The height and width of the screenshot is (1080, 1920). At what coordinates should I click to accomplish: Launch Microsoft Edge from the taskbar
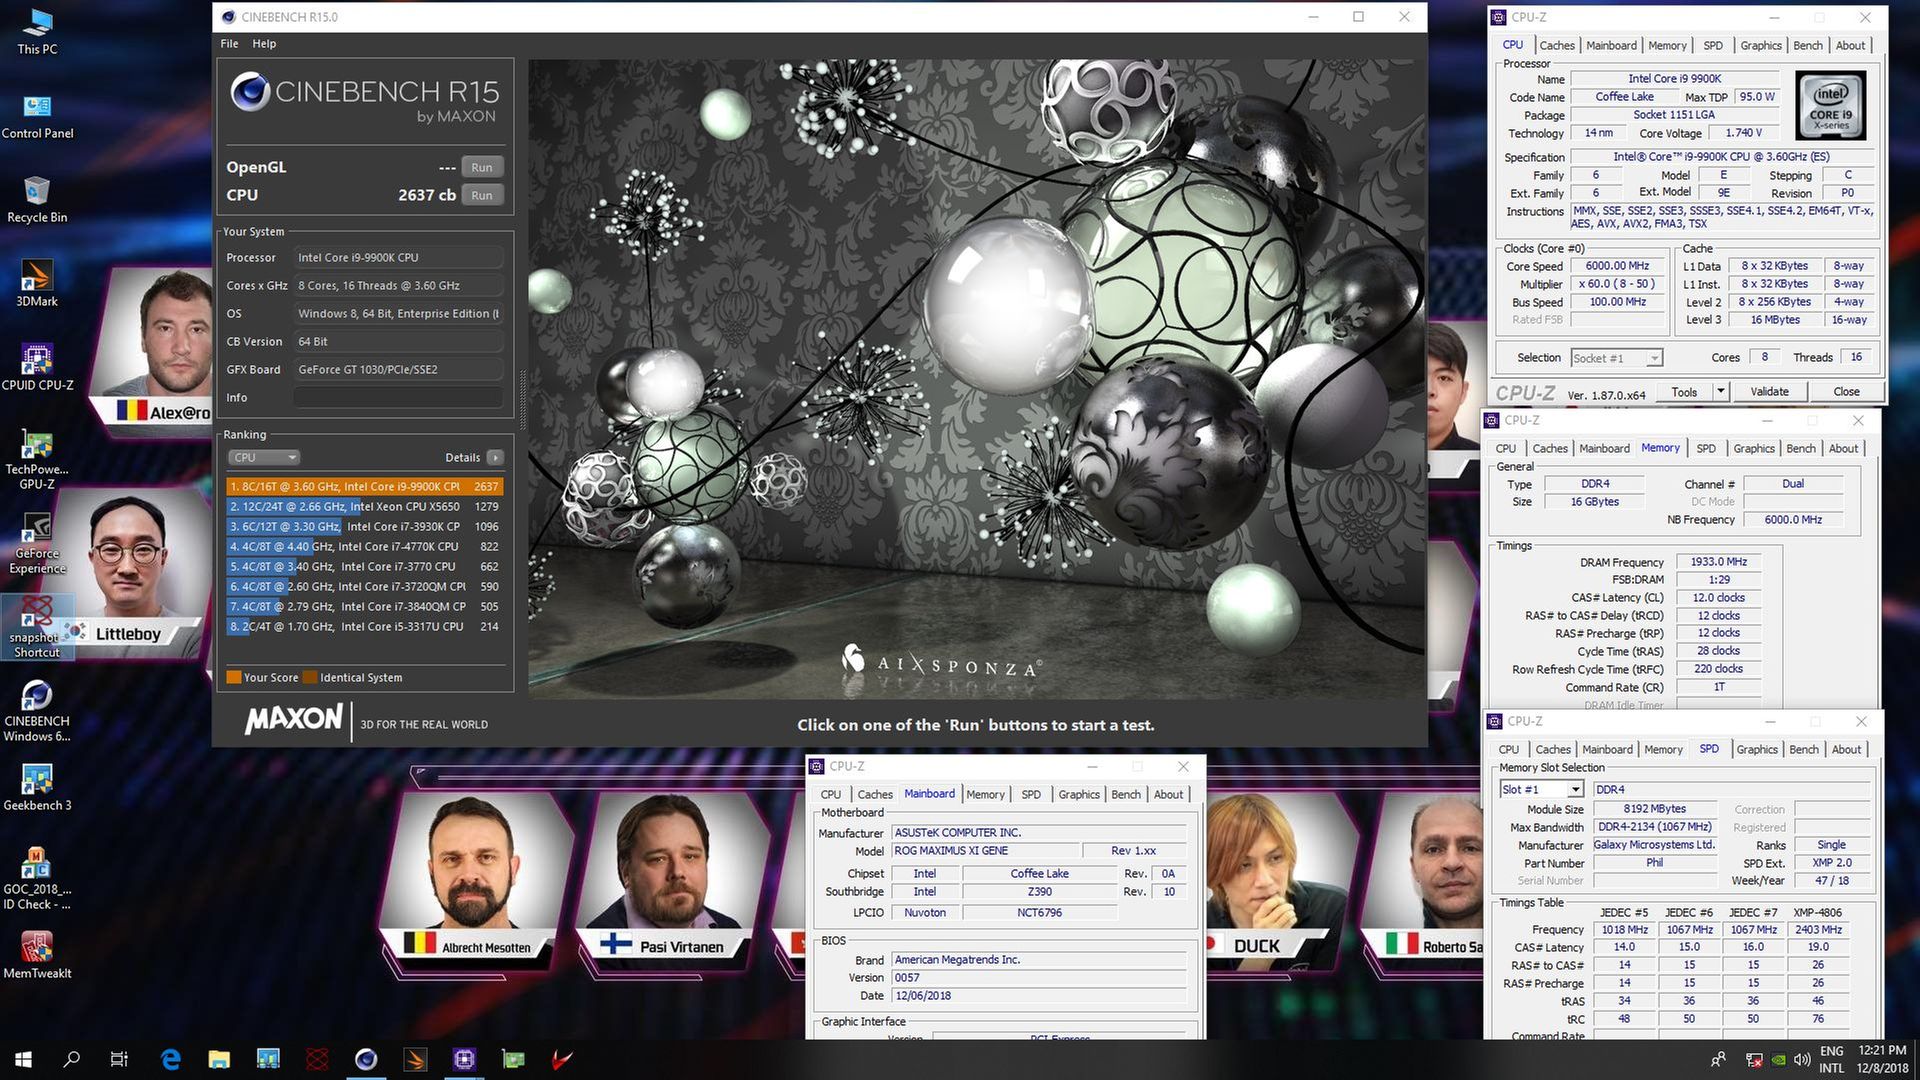pyautogui.click(x=171, y=1059)
